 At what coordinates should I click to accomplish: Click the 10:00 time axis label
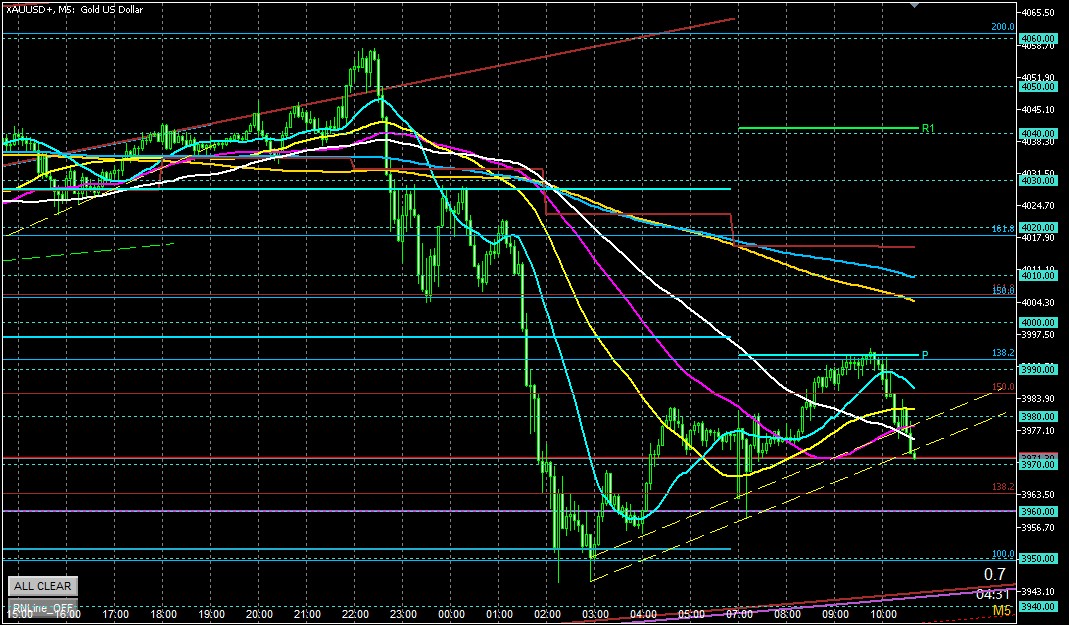point(883,614)
